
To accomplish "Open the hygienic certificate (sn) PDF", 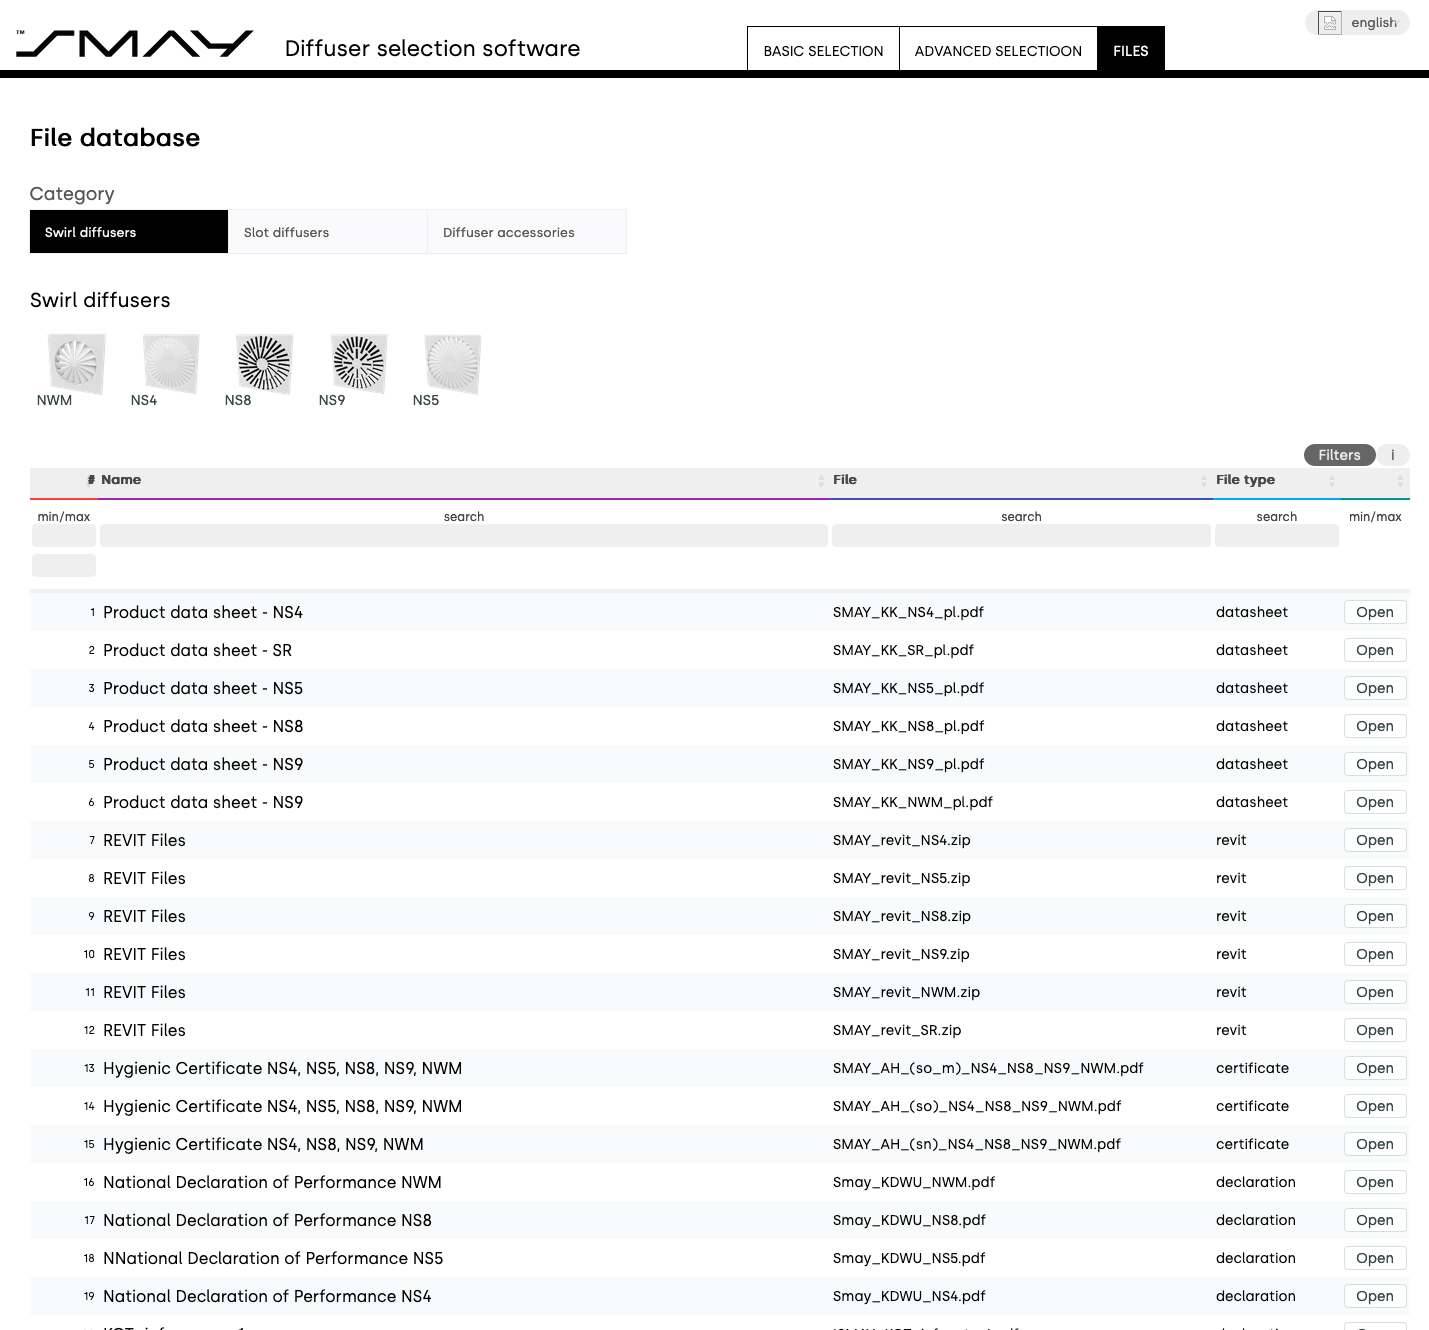I will [1375, 1144].
